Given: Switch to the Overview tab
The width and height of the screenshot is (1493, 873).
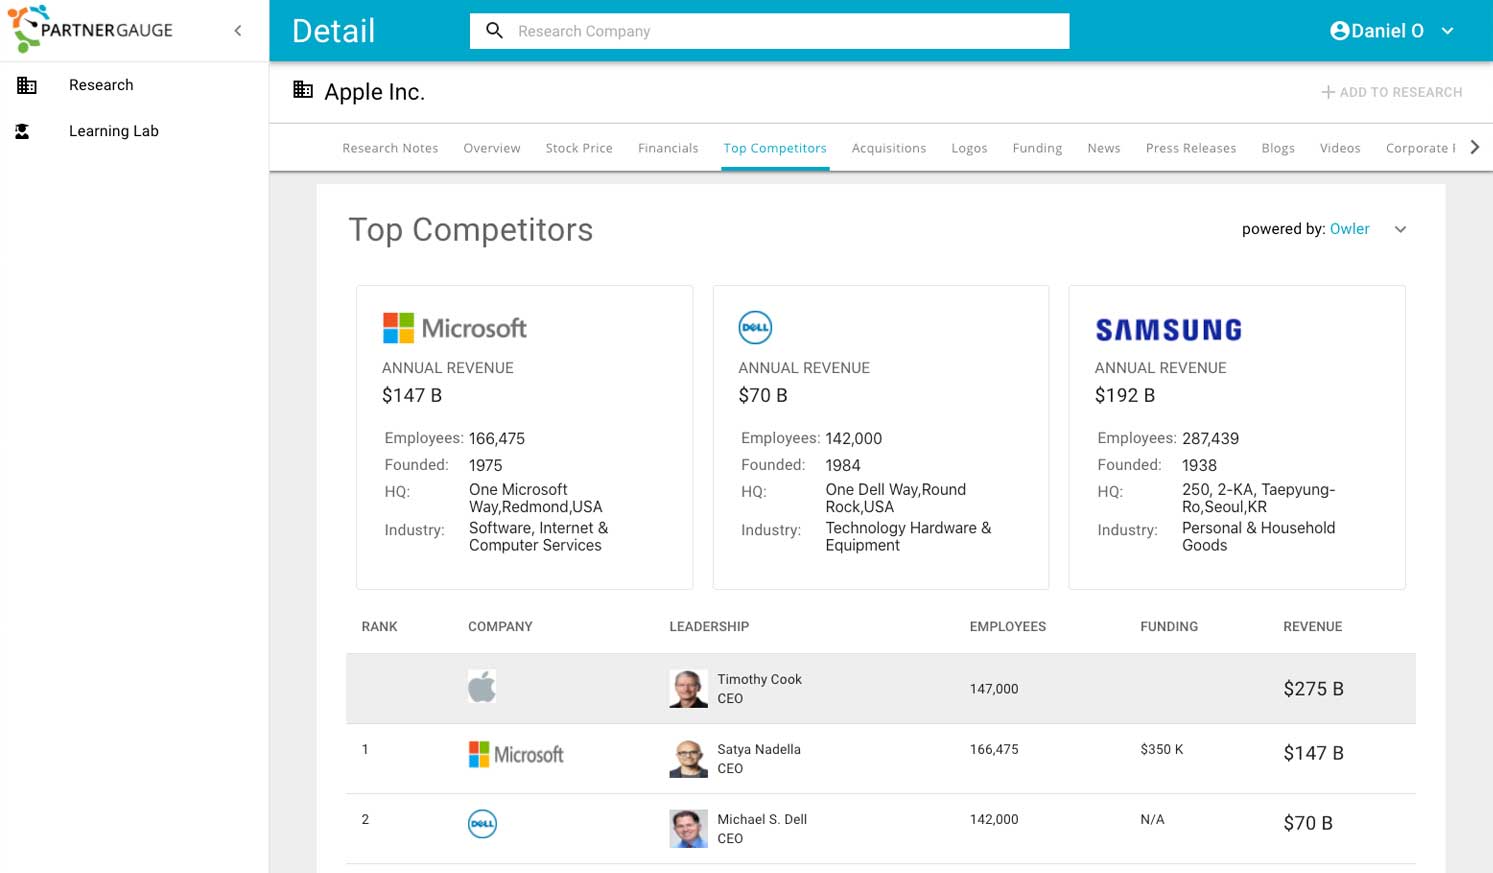Looking at the screenshot, I should pos(492,148).
